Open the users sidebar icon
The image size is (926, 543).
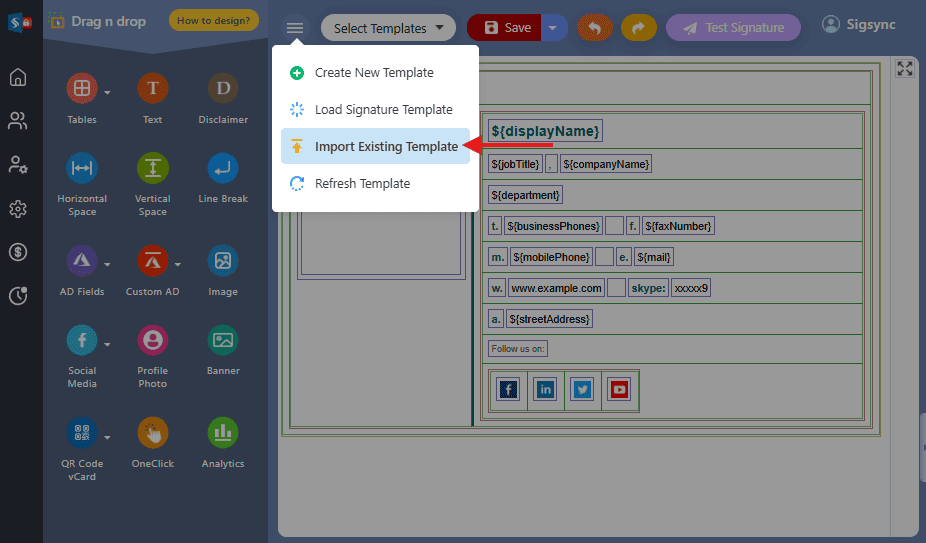point(18,121)
